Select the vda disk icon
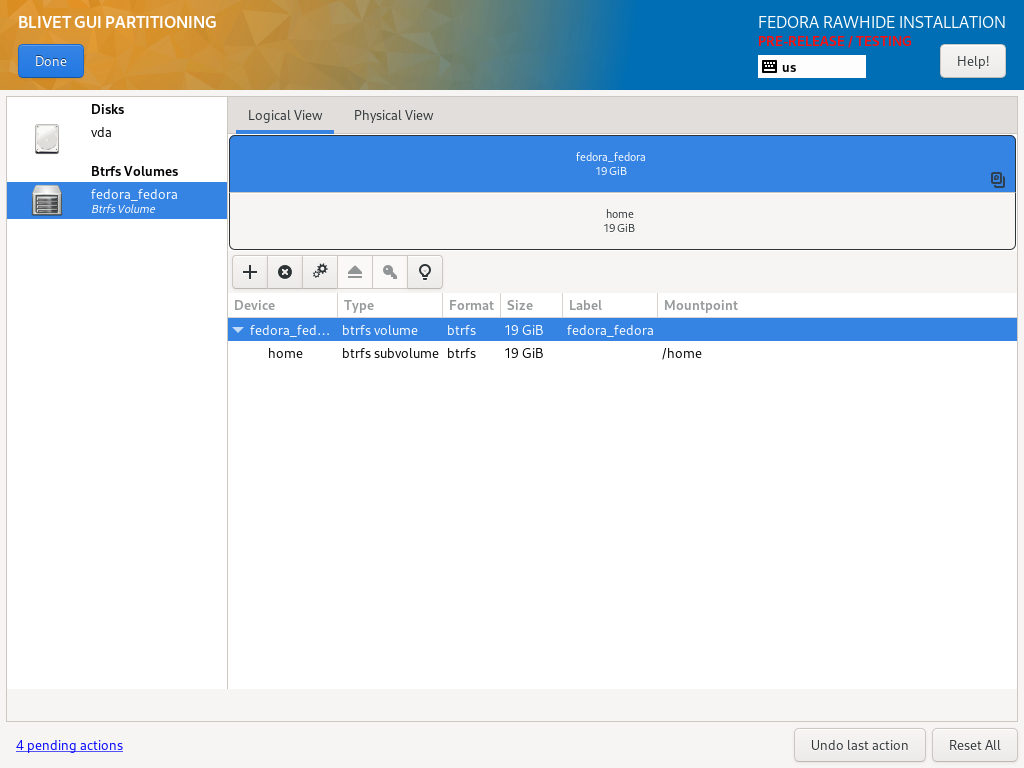The width and height of the screenshot is (1024, 768). (x=47, y=138)
